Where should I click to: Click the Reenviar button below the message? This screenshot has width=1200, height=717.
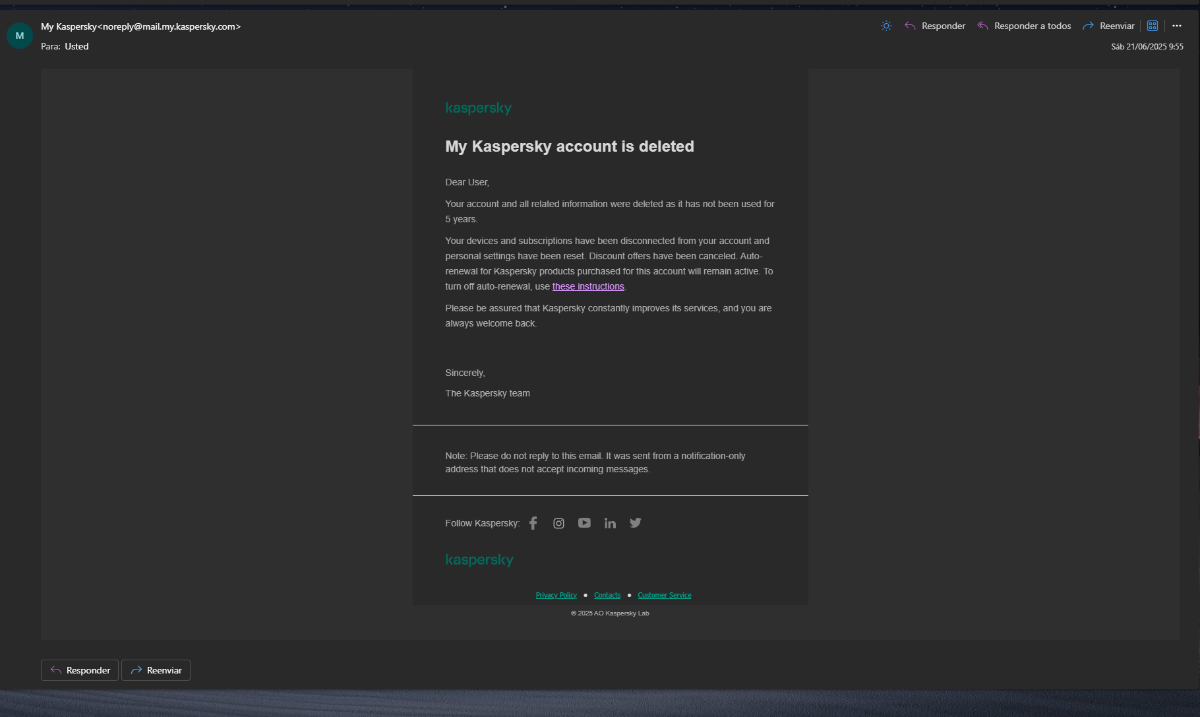coord(156,670)
